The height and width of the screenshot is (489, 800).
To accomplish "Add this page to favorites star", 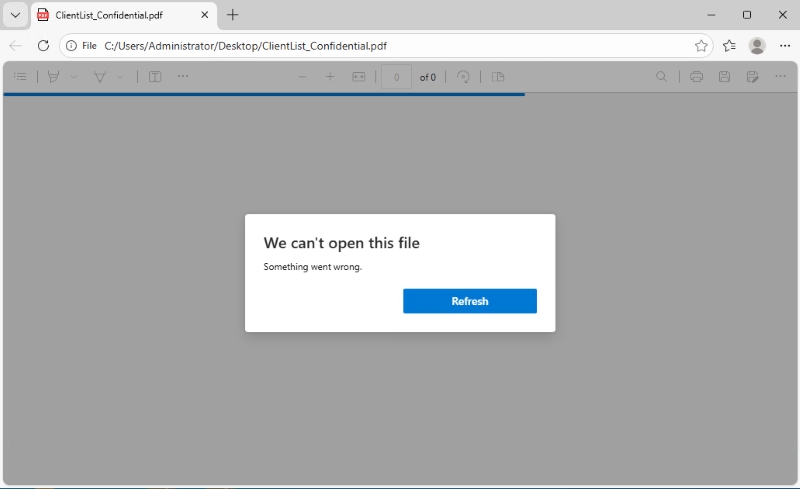I will 701,46.
